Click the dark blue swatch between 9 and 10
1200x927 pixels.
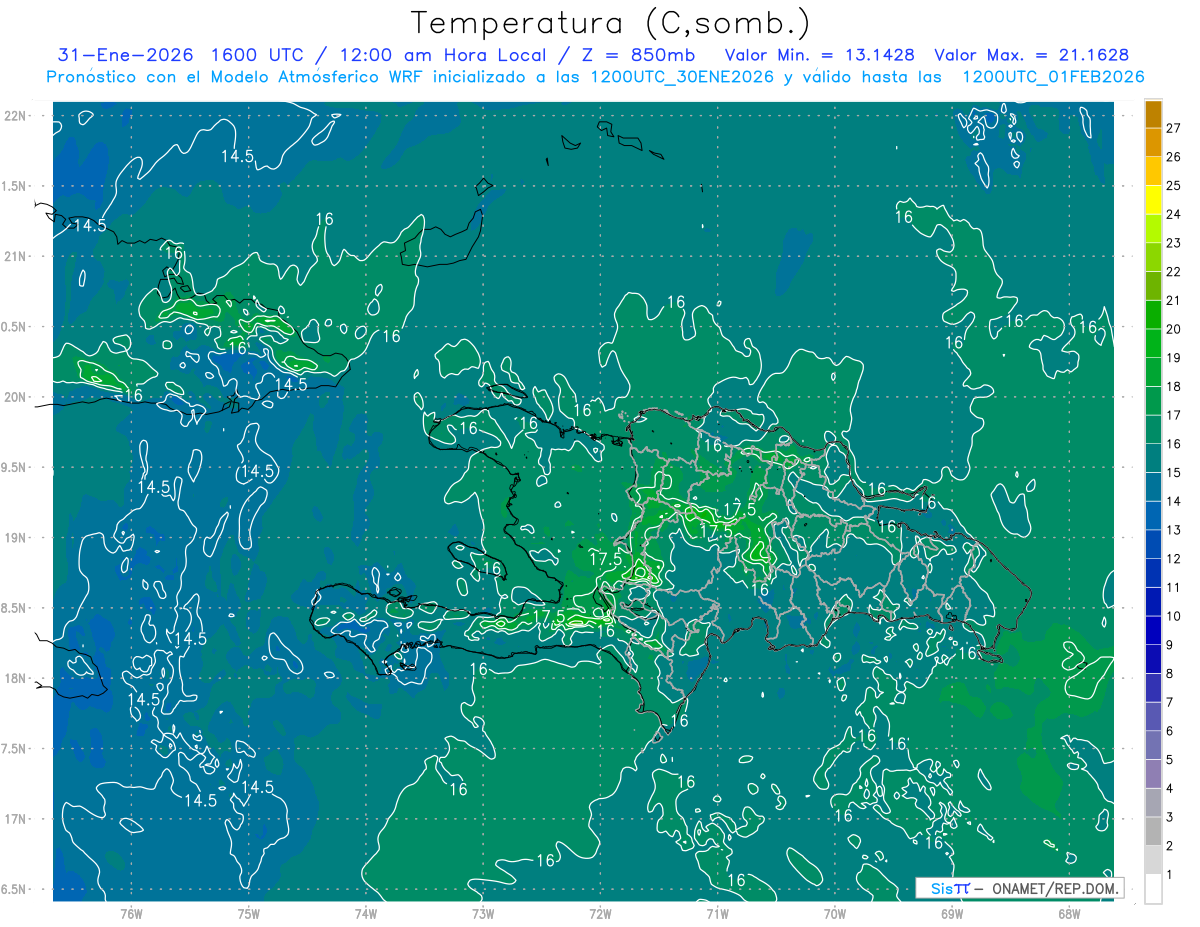[x=1153, y=631]
